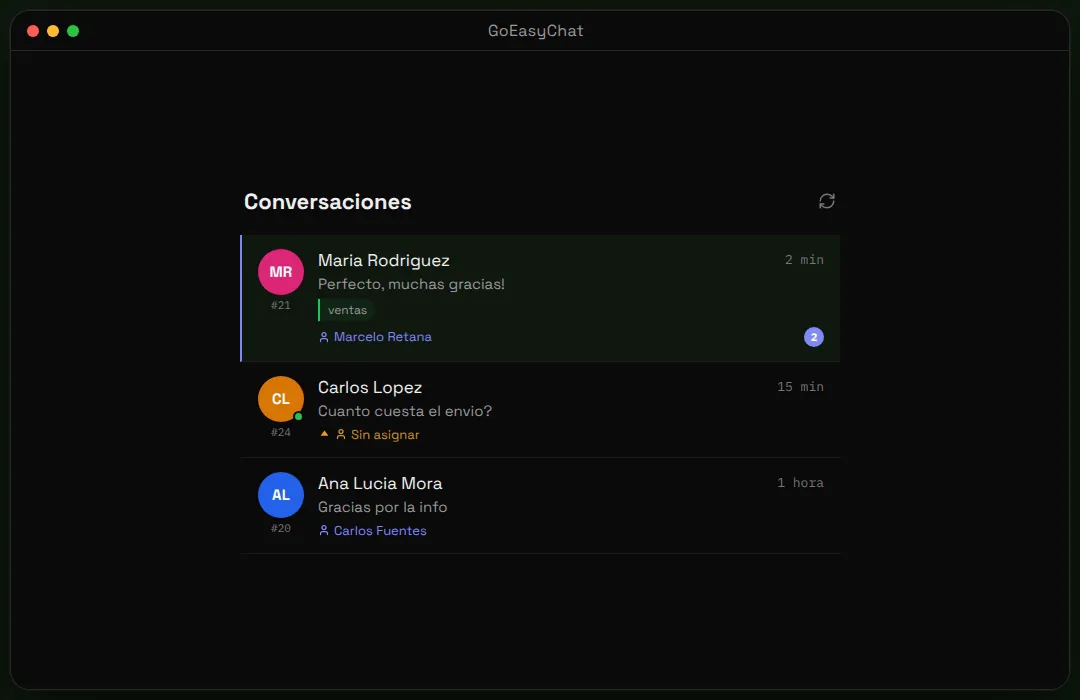Click the '15 min' timestamp
This screenshot has height=700, width=1080.
coord(800,387)
